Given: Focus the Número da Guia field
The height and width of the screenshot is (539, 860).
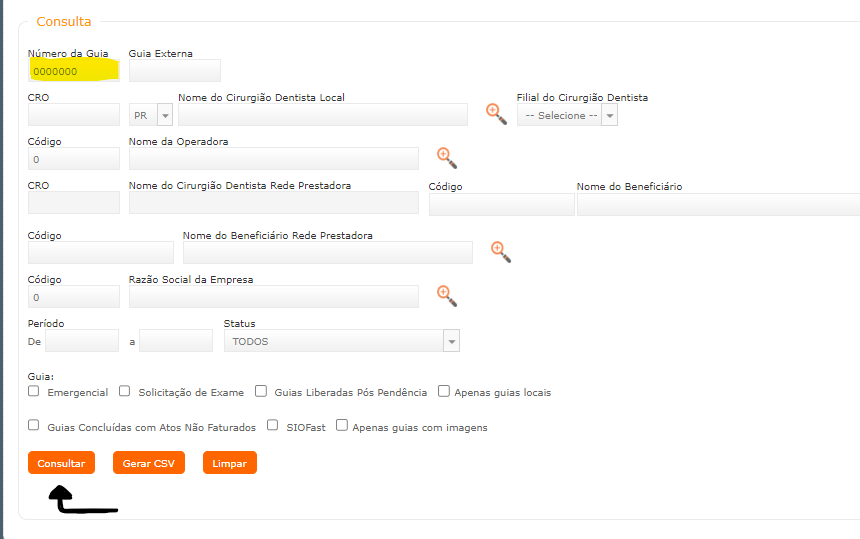Looking at the screenshot, I should point(74,71).
